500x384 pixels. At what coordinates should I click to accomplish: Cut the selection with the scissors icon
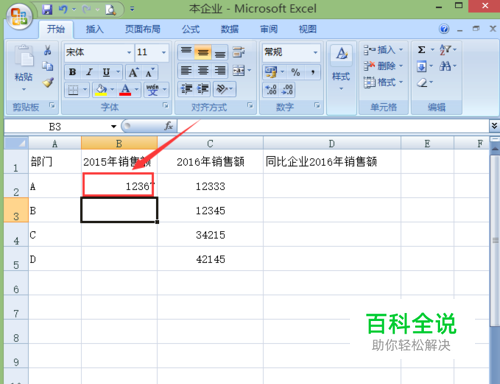[x=48, y=50]
